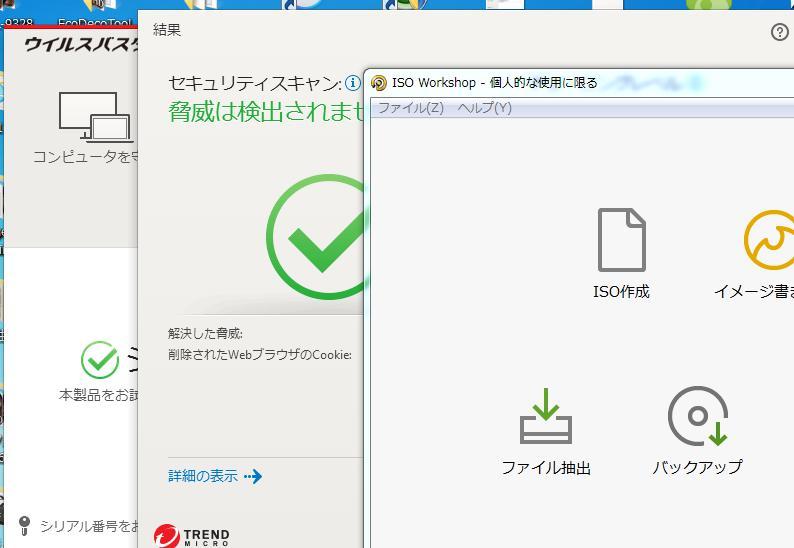
Task: Click the 削除されたWebブラウザのCookie text
Action: 259,355
